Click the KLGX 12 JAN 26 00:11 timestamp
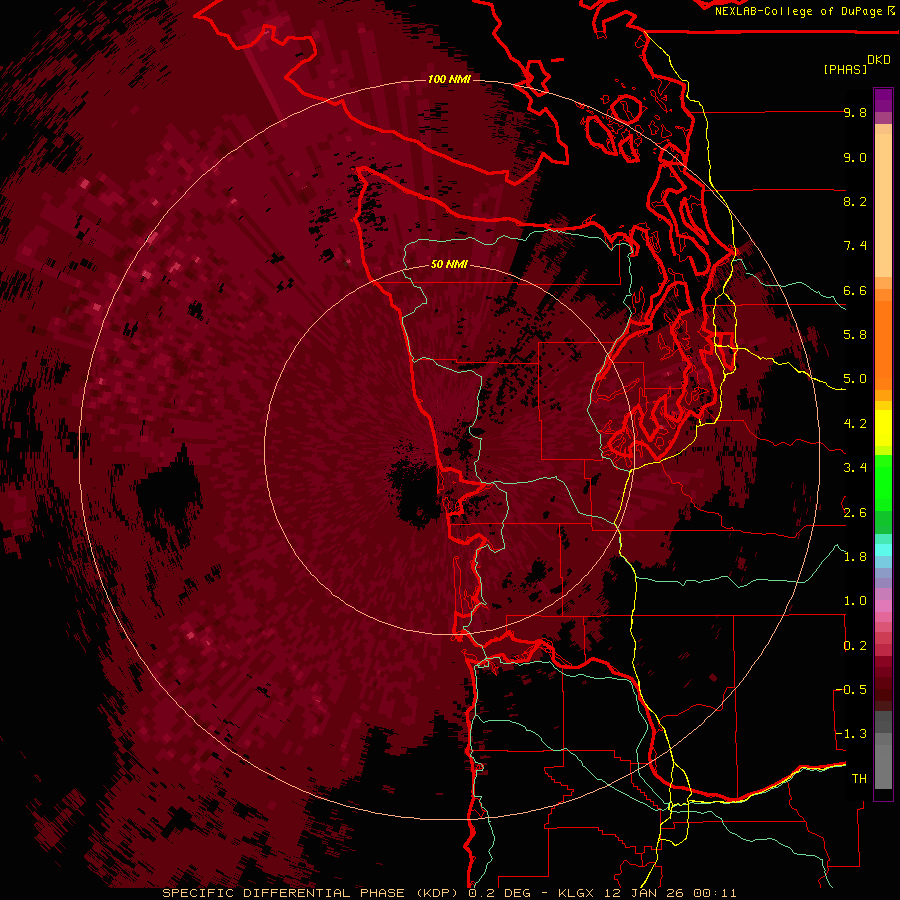Screen dimensions: 900x900 coord(647,893)
